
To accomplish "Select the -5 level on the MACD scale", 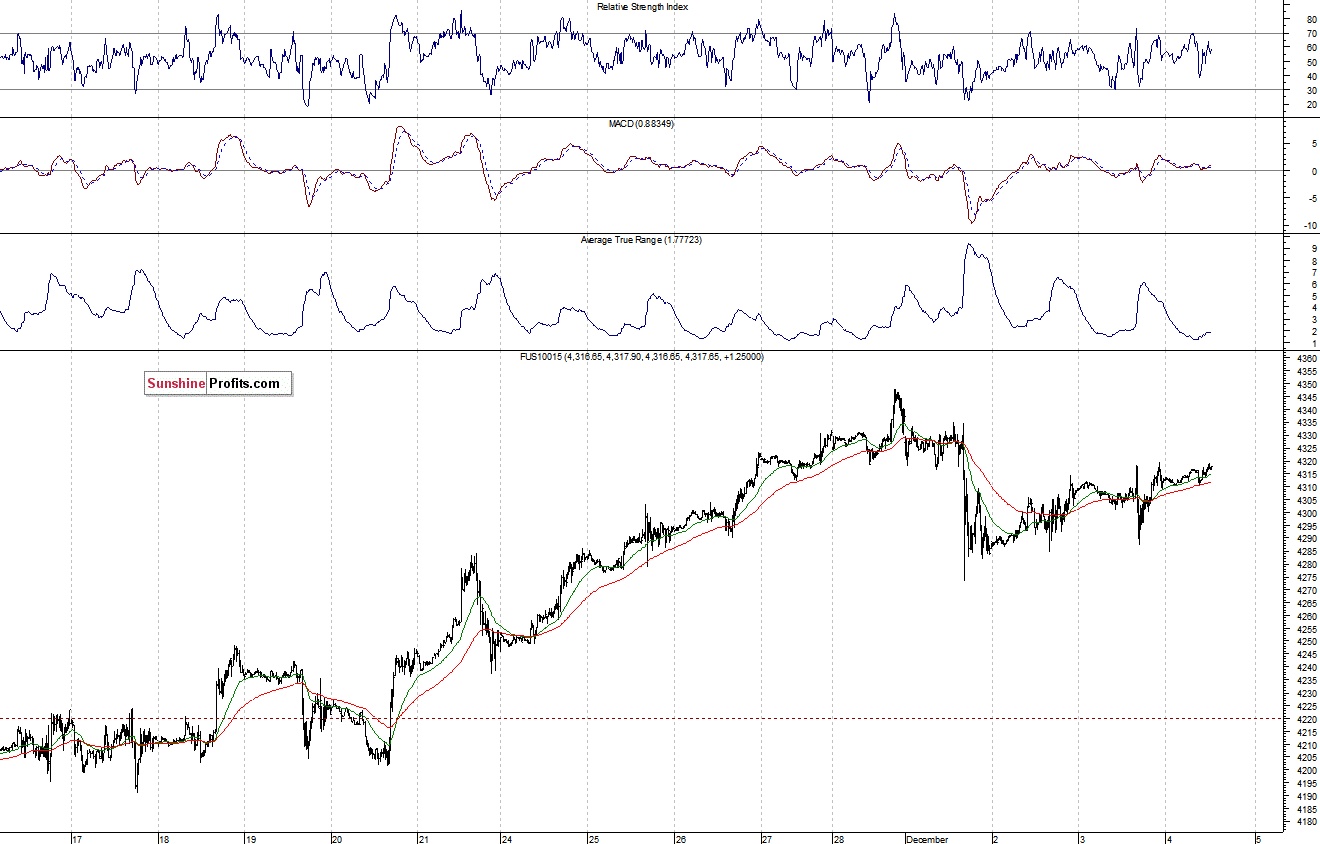I will point(1311,197).
